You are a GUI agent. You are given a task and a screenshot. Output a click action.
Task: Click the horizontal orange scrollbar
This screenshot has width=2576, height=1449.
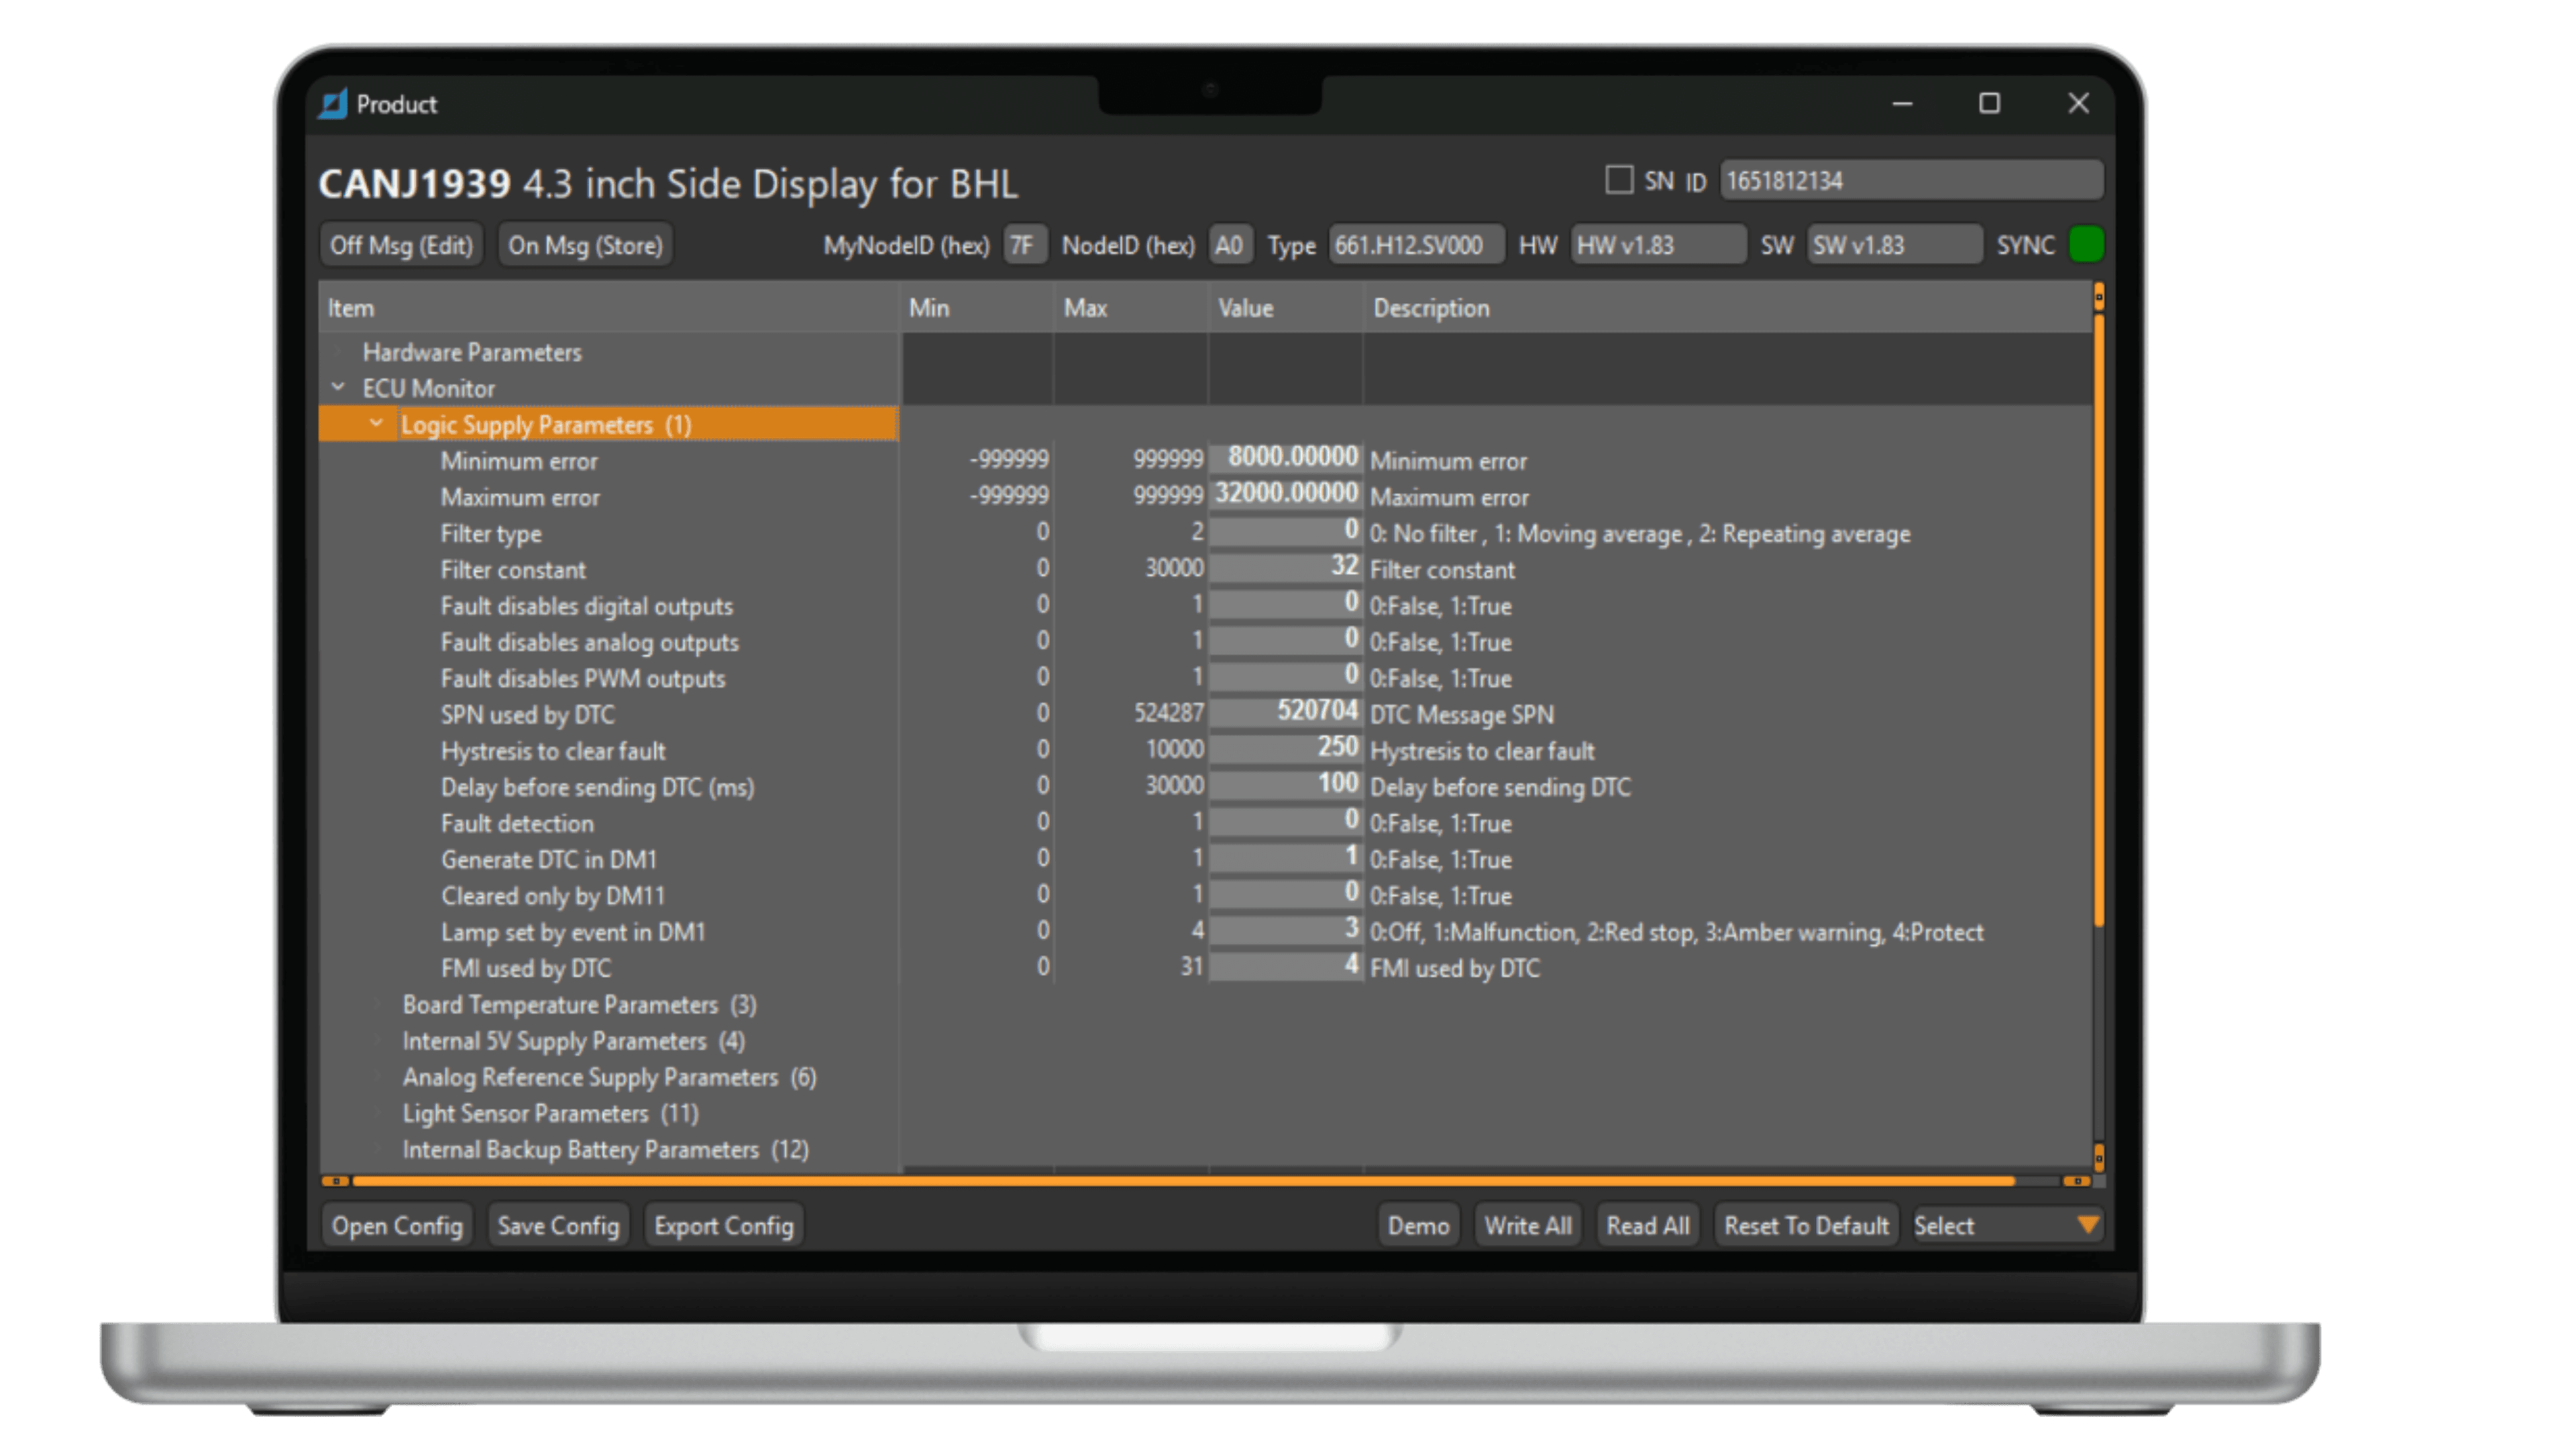[x=1183, y=1181]
